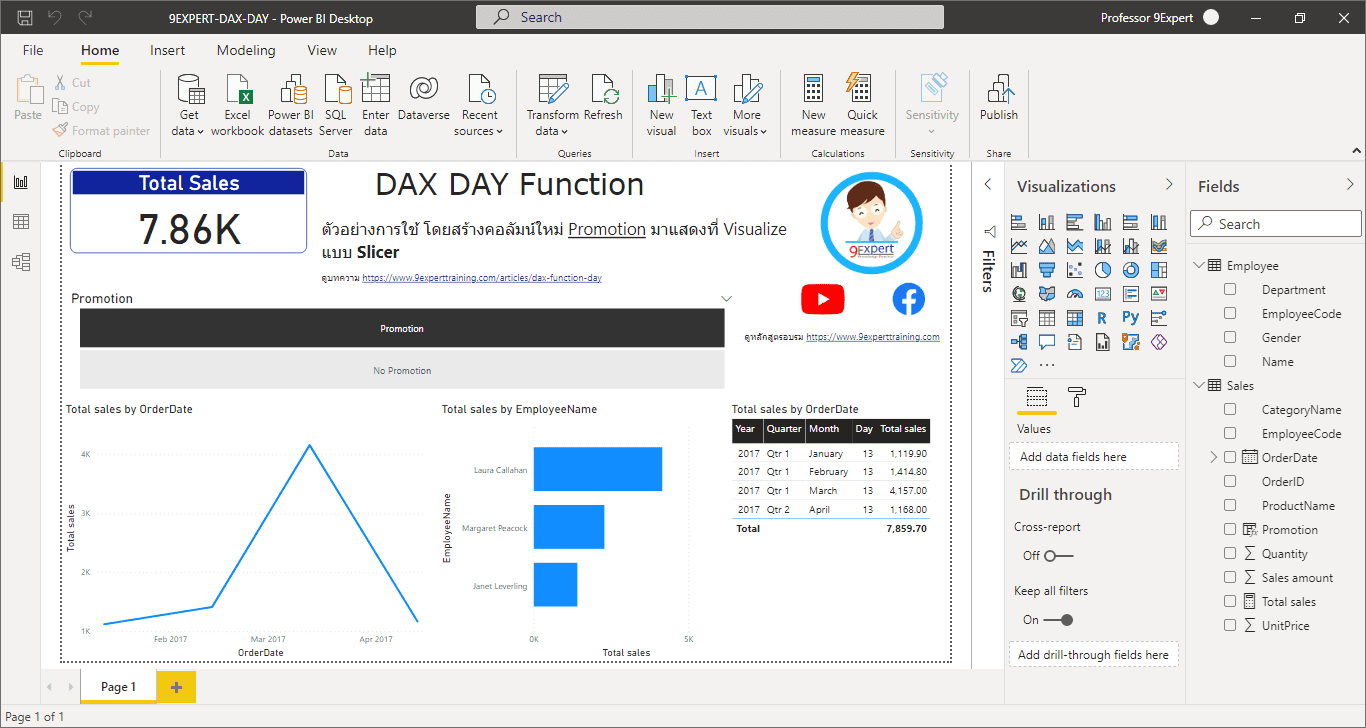Open the Insert ribbon tab
Screen dimensions: 1366x728
pos(167,50)
